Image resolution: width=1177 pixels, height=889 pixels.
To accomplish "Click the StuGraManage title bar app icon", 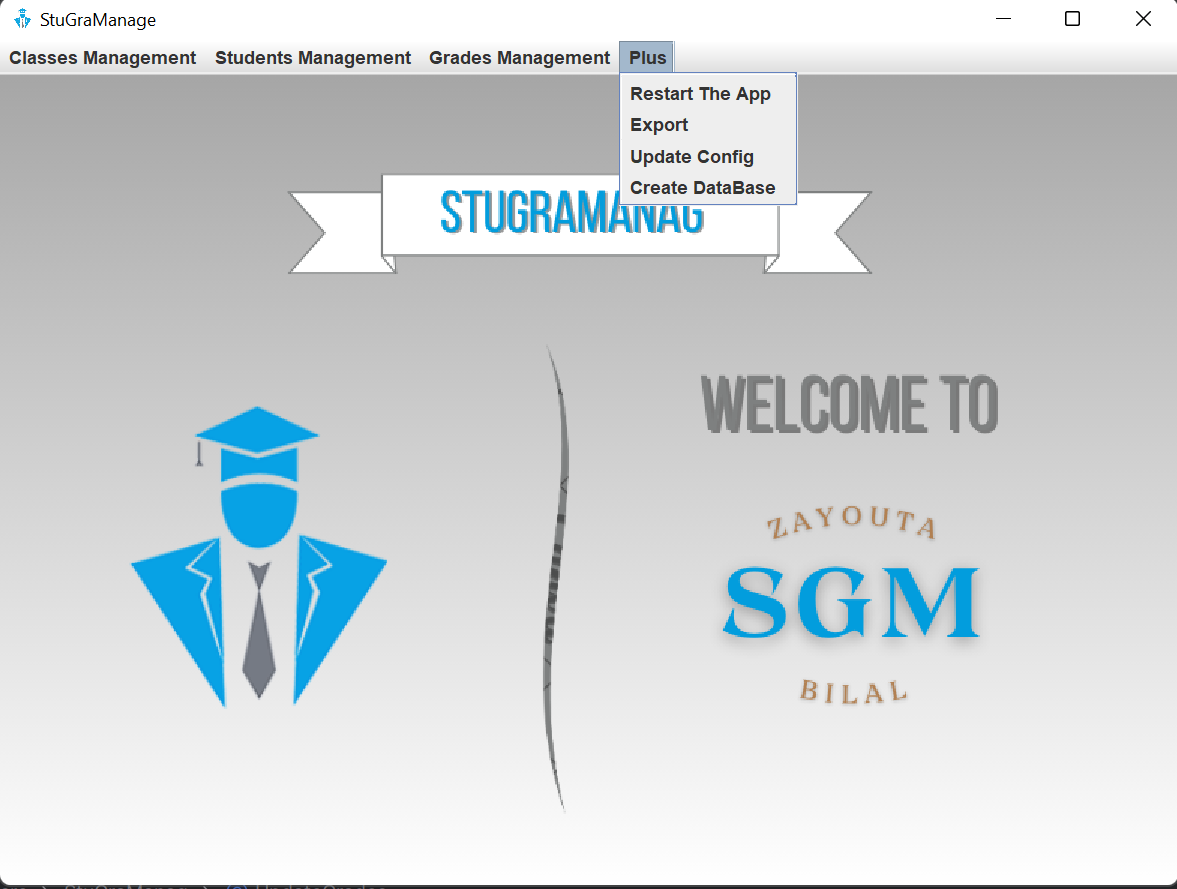I will click(x=23, y=19).
